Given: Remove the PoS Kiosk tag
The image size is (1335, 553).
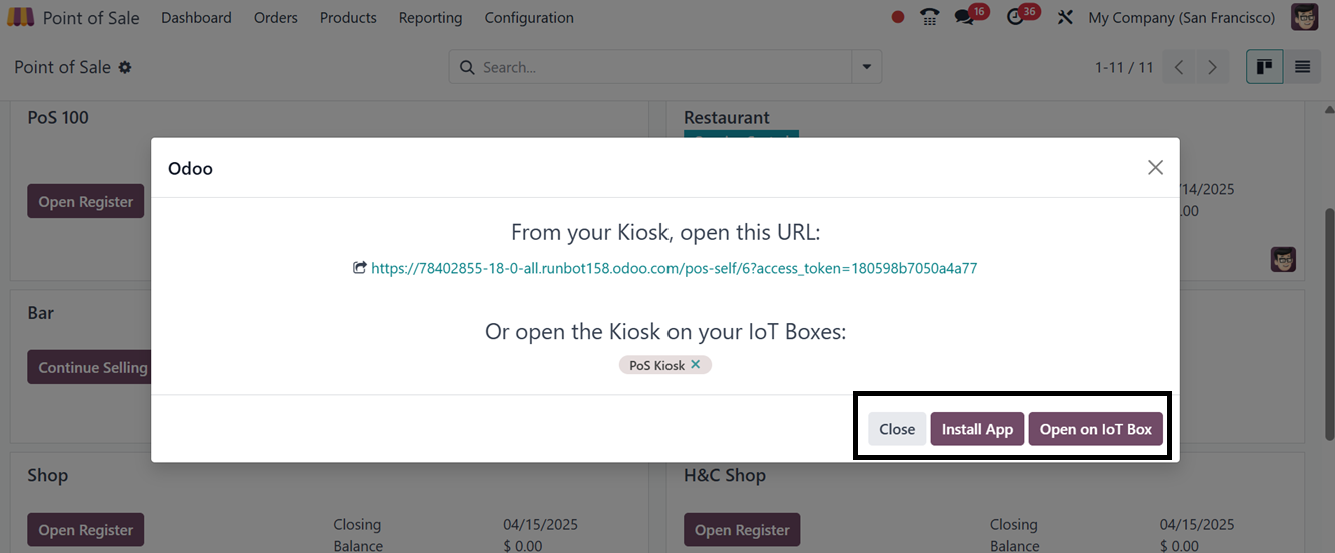Looking at the screenshot, I should click(x=696, y=364).
